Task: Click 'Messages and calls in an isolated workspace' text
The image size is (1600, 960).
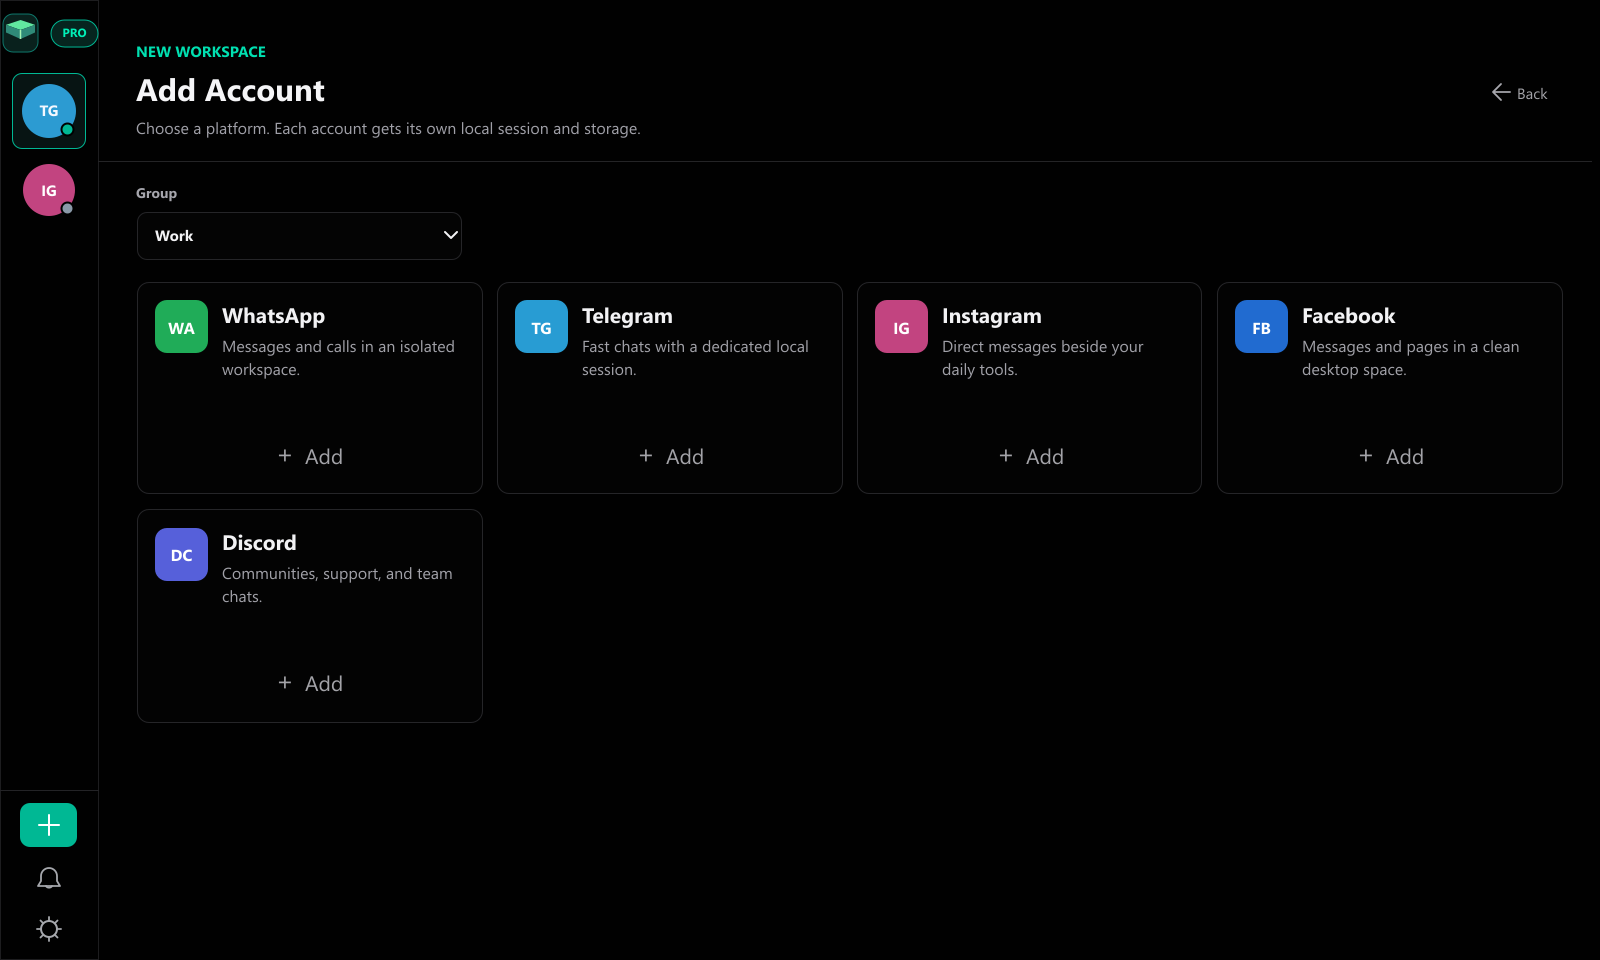Action: pos(338,358)
